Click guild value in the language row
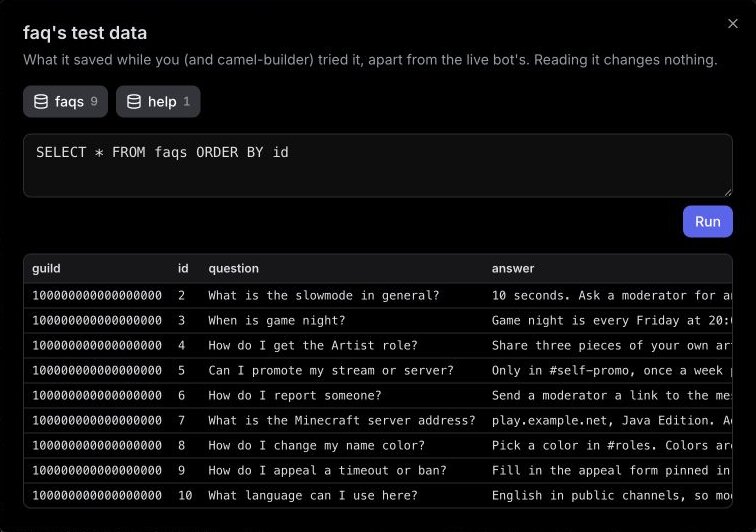 click(97, 496)
